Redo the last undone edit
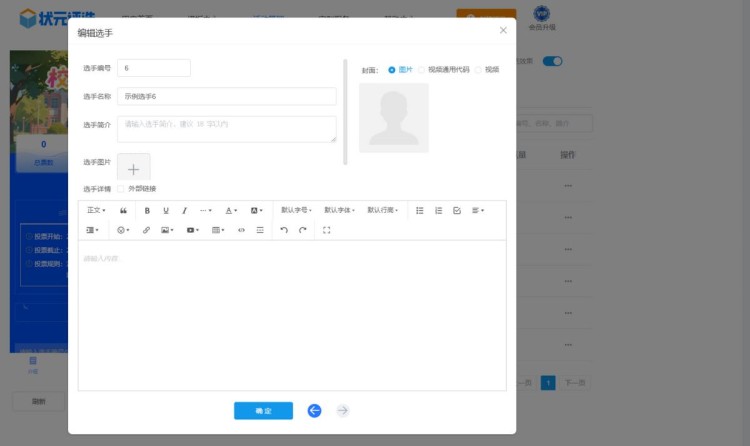The width and height of the screenshot is (750, 446). click(x=302, y=230)
